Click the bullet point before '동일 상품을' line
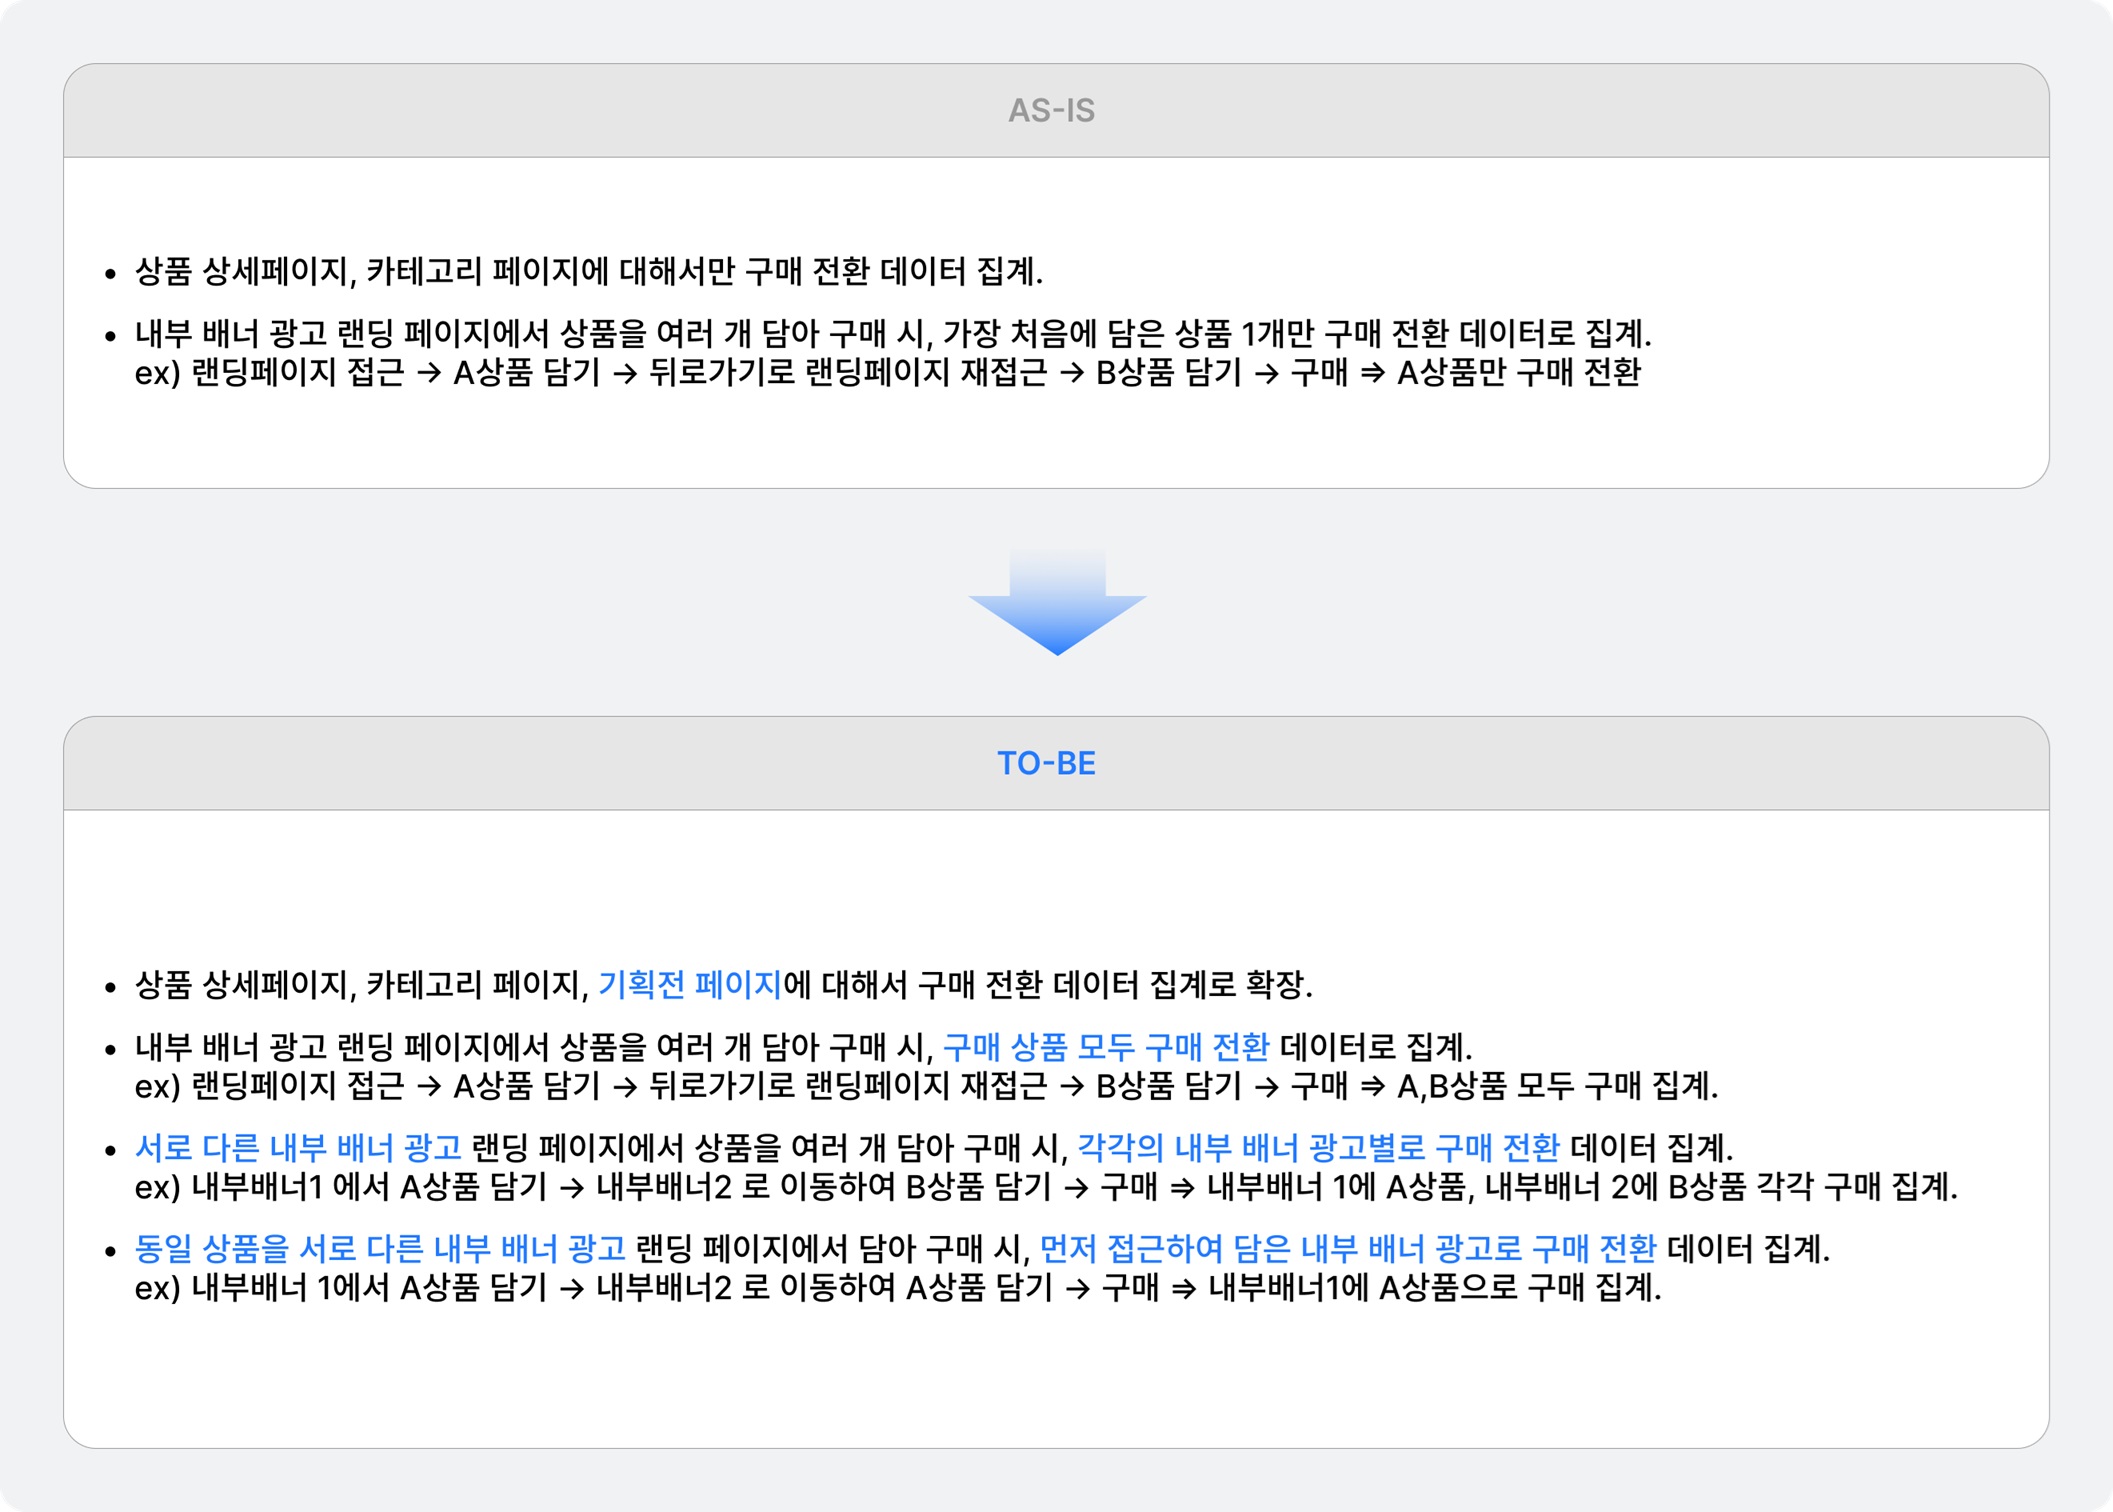Image resolution: width=2113 pixels, height=1512 pixels. click(110, 1251)
